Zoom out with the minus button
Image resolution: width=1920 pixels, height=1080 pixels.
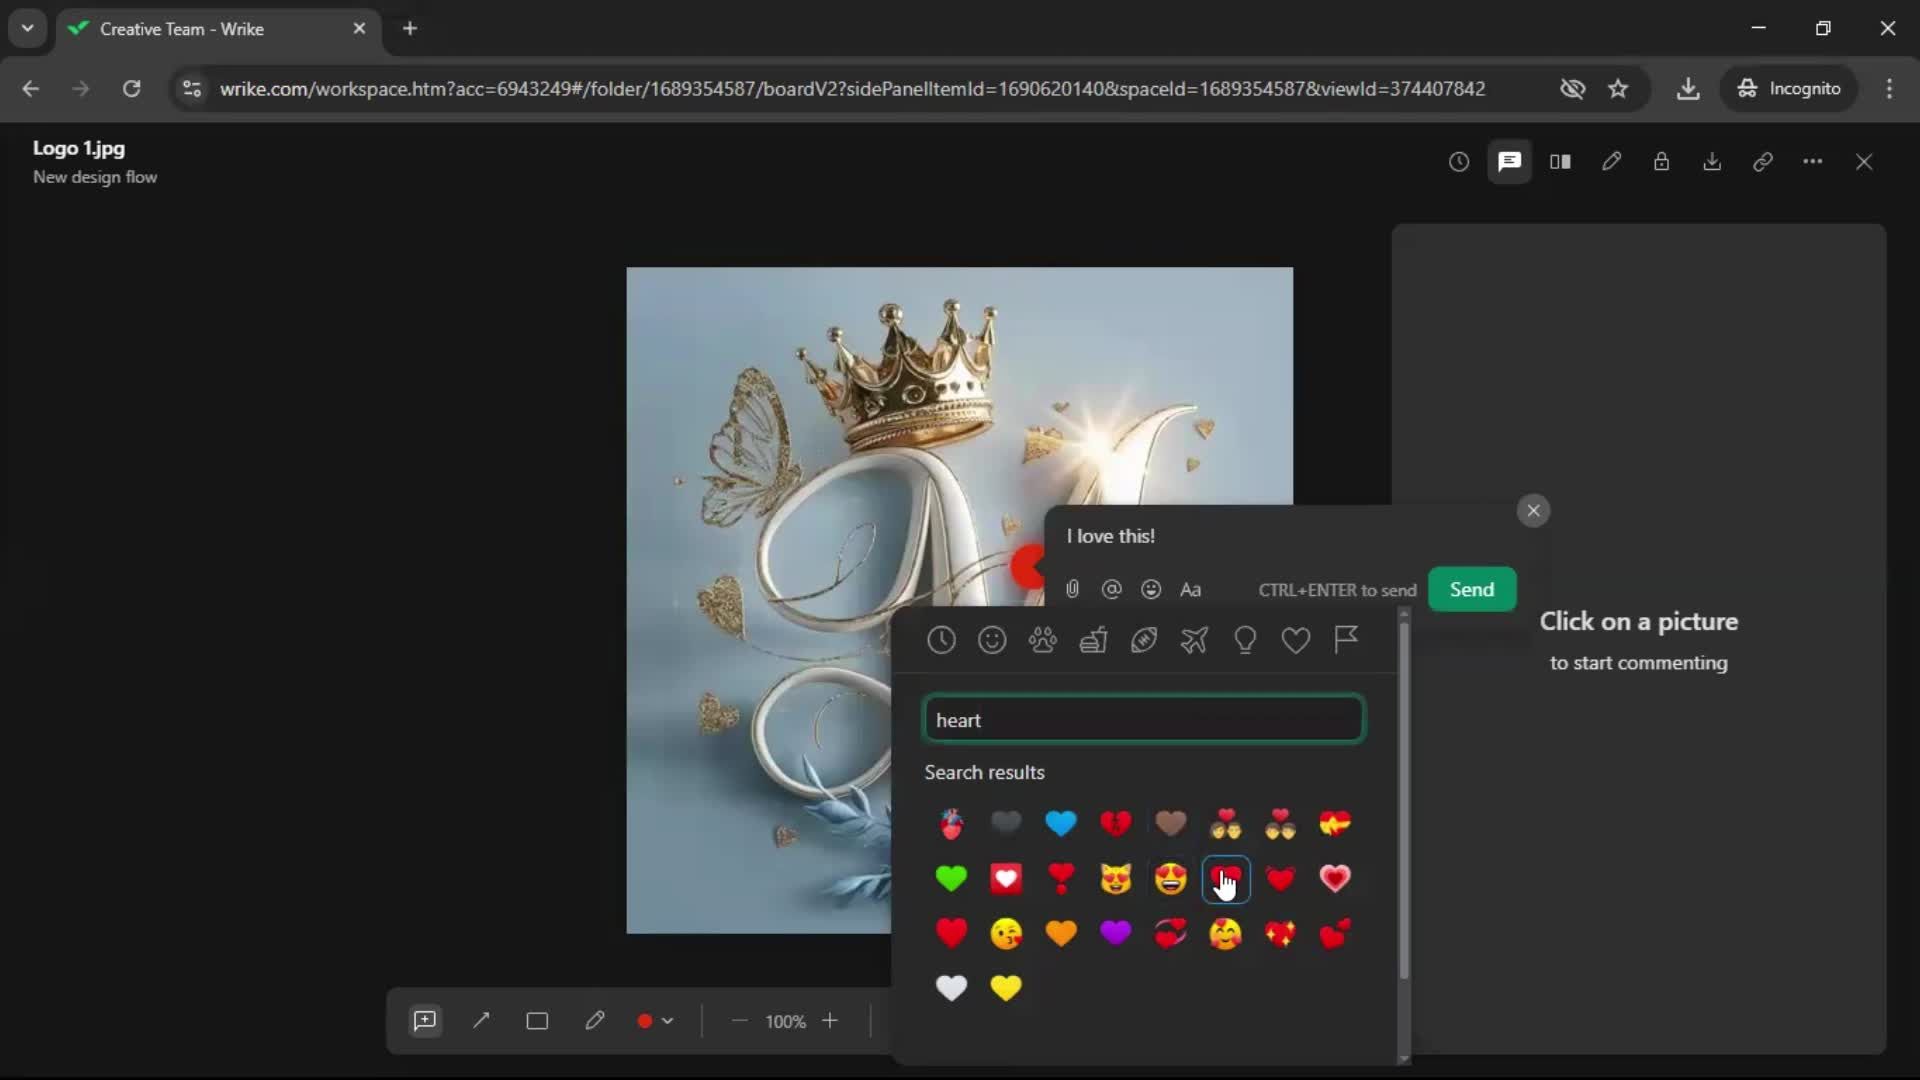[x=740, y=1021]
